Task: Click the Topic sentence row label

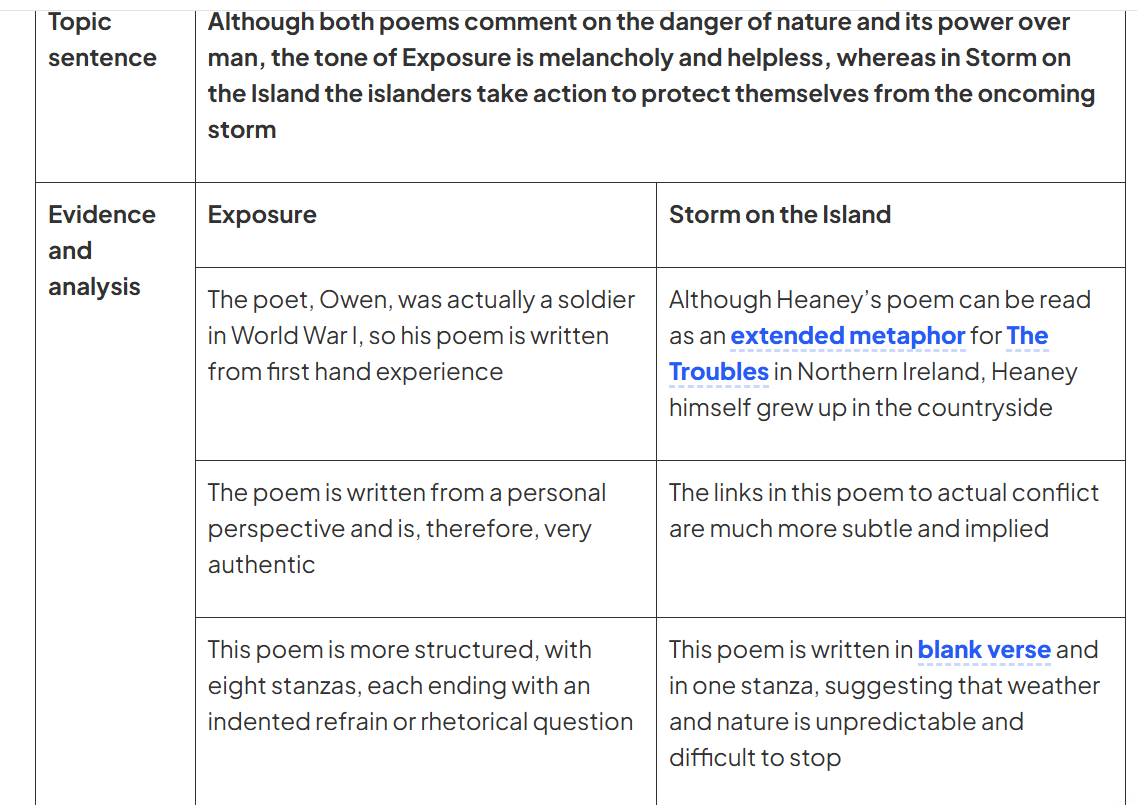Action: click(102, 40)
